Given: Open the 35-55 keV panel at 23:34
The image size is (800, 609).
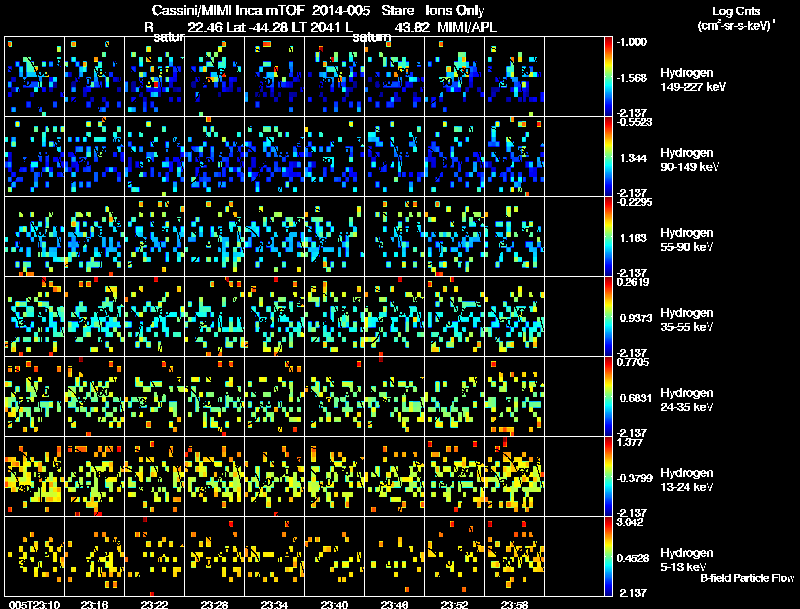Looking at the screenshot, I should (274, 317).
